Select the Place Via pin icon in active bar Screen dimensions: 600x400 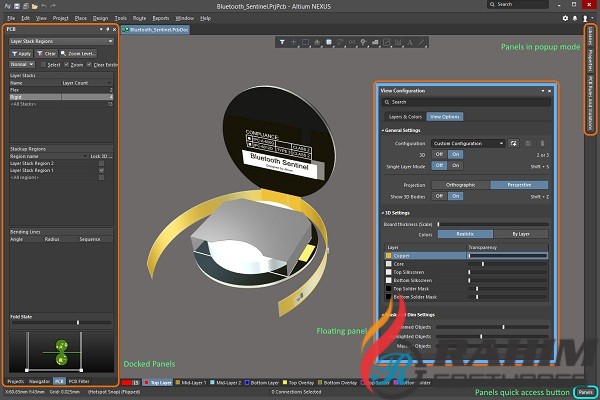tap(363, 42)
